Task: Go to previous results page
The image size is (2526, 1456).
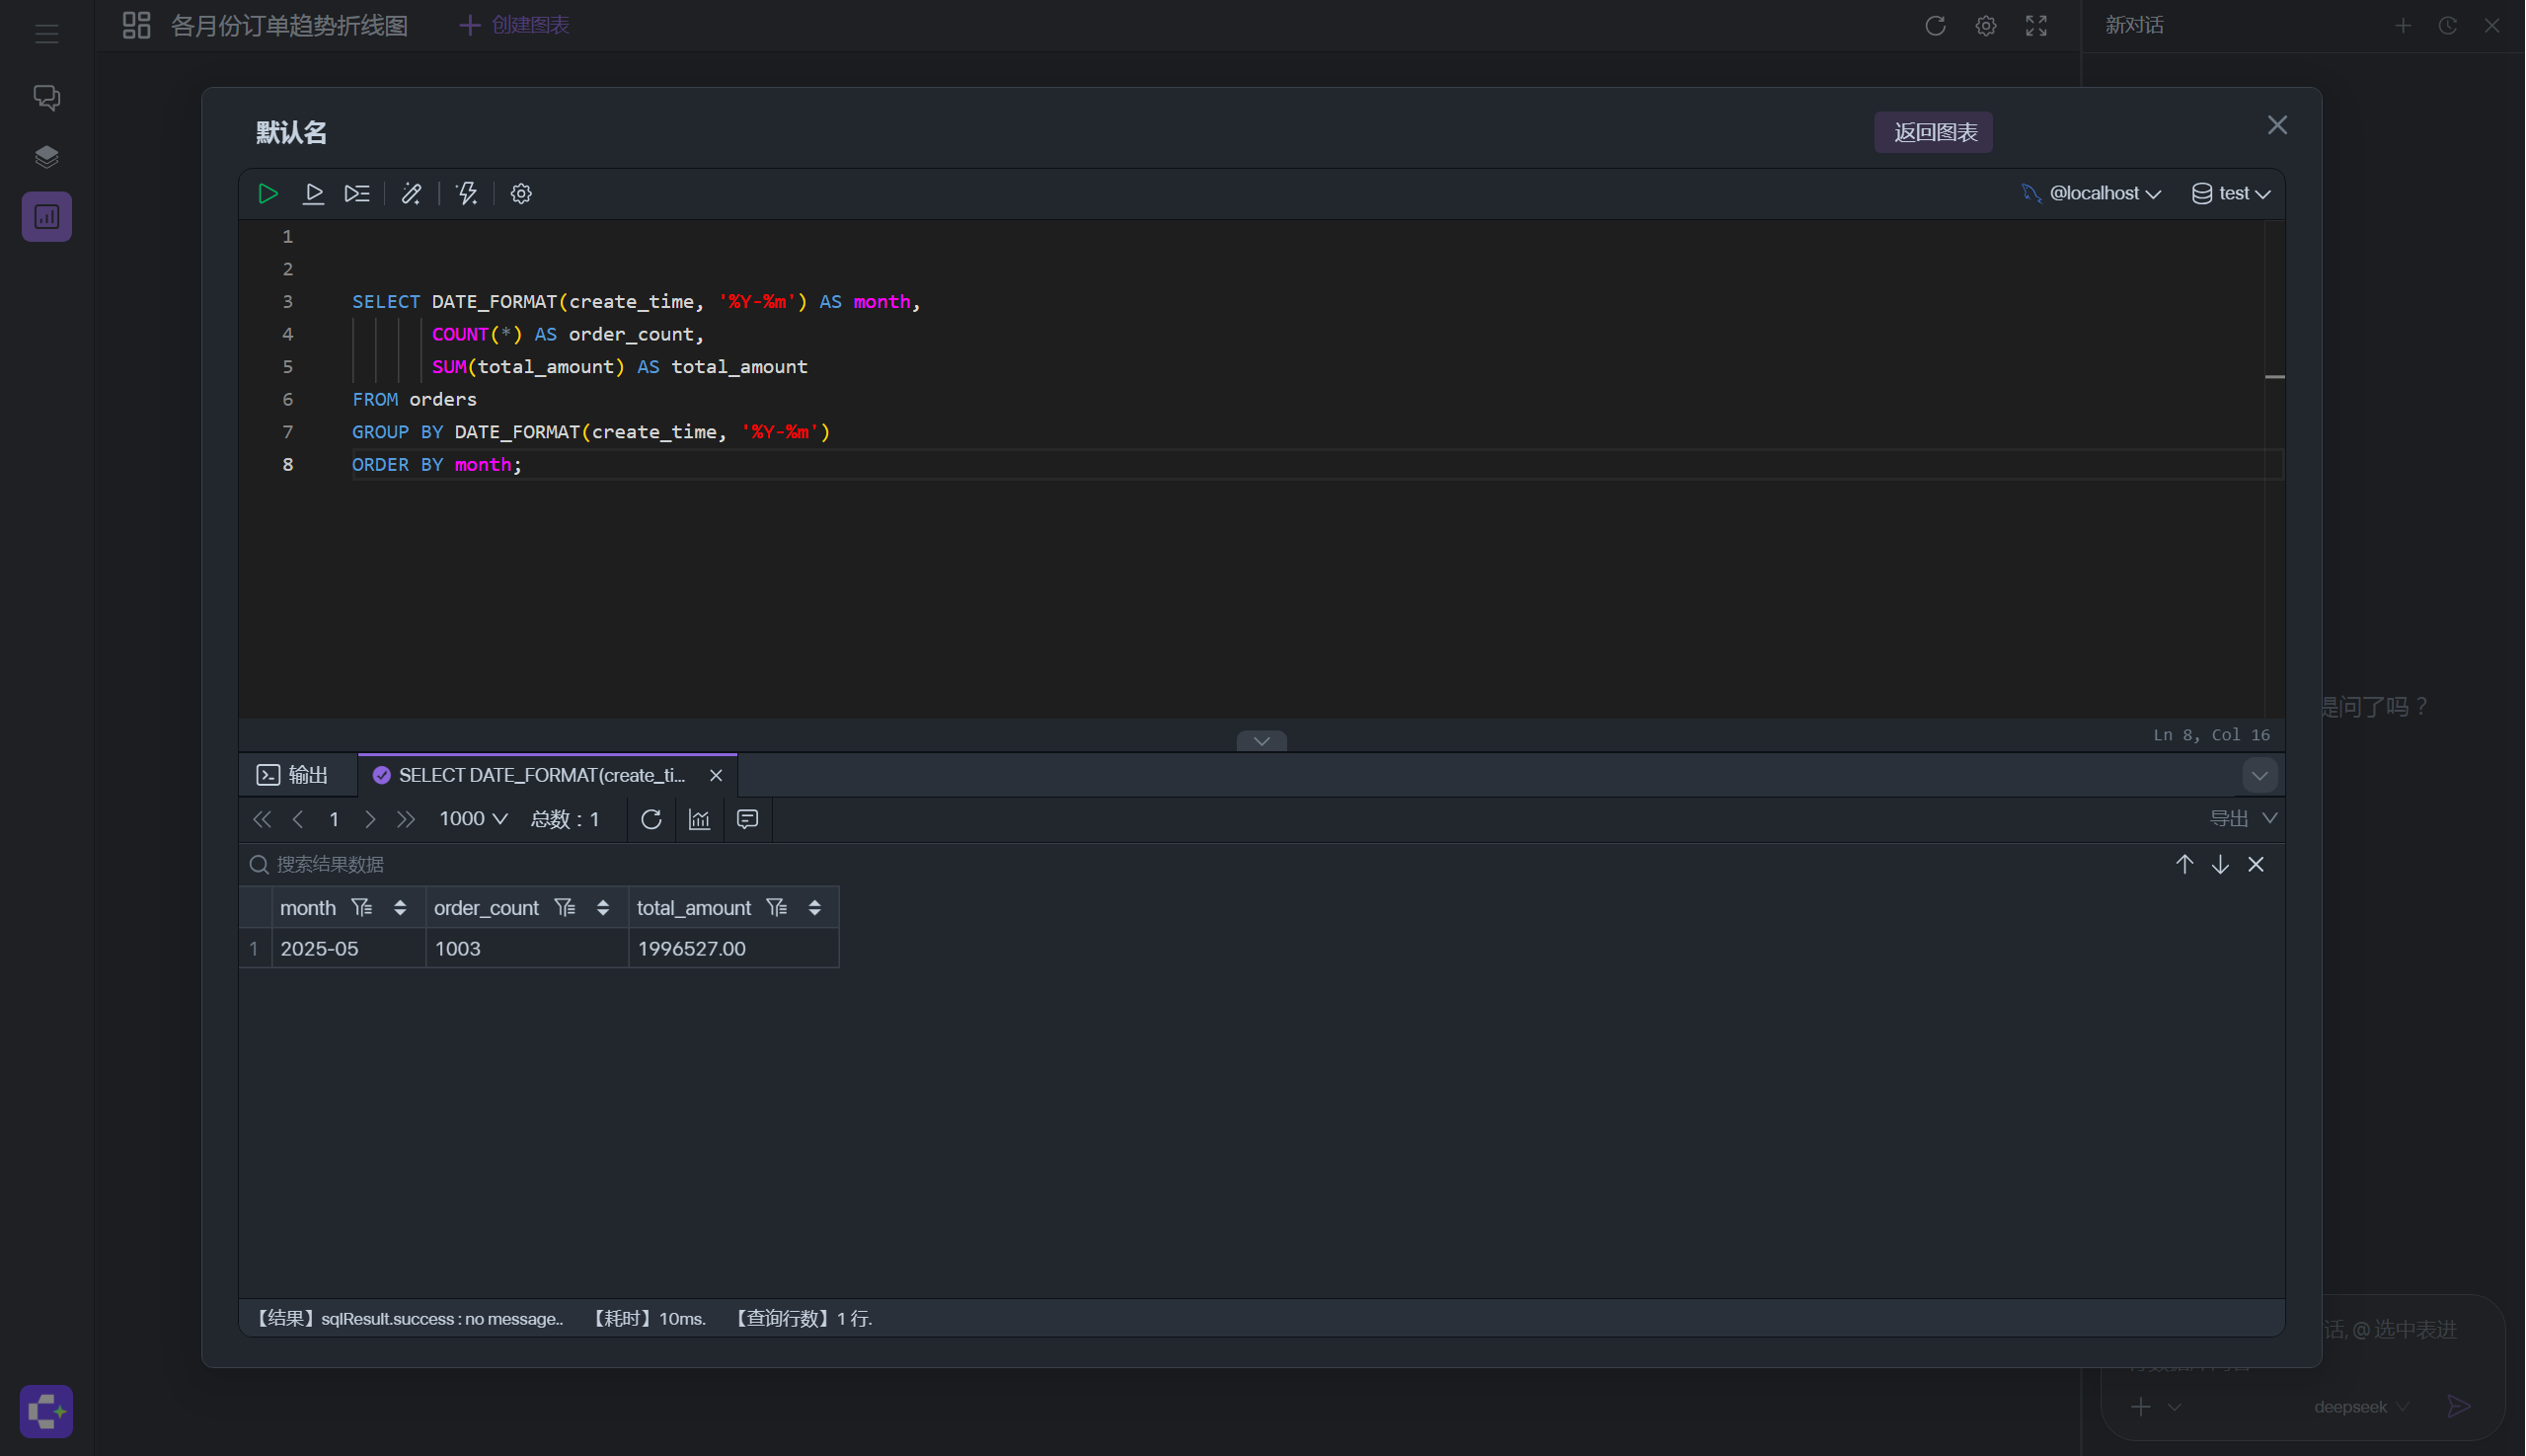Action: [298, 820]
